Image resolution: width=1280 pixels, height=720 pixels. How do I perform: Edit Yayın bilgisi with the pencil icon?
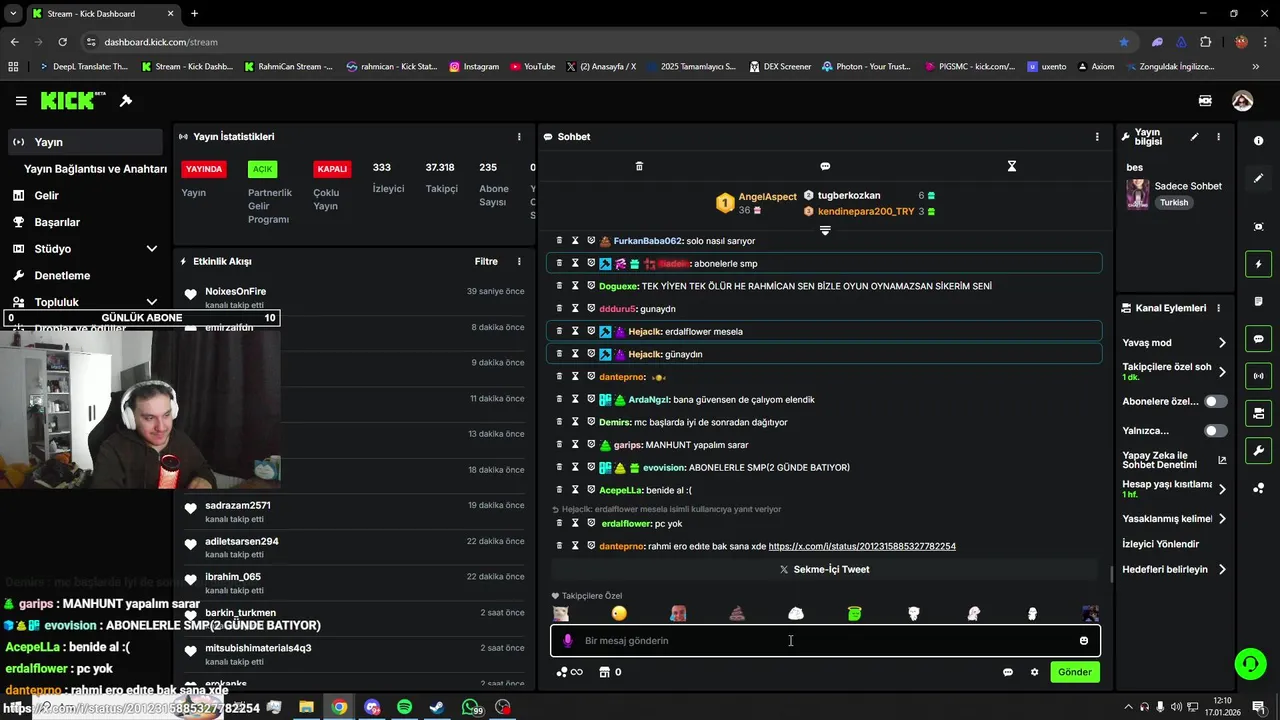1194,137
